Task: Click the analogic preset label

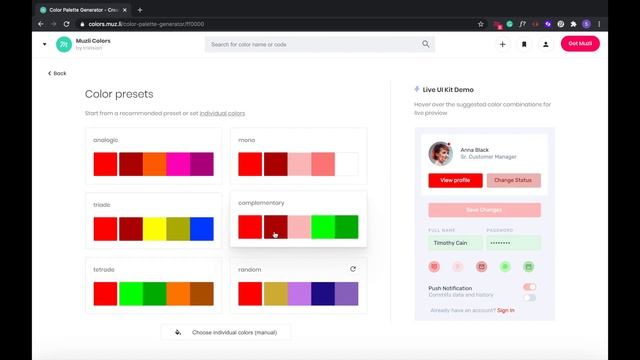Action: (105, 140)
